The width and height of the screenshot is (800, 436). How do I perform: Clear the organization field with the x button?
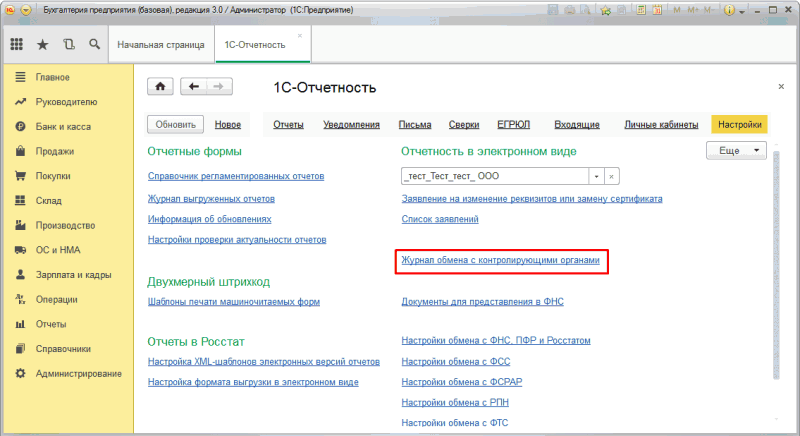click(x=612, y=176)
